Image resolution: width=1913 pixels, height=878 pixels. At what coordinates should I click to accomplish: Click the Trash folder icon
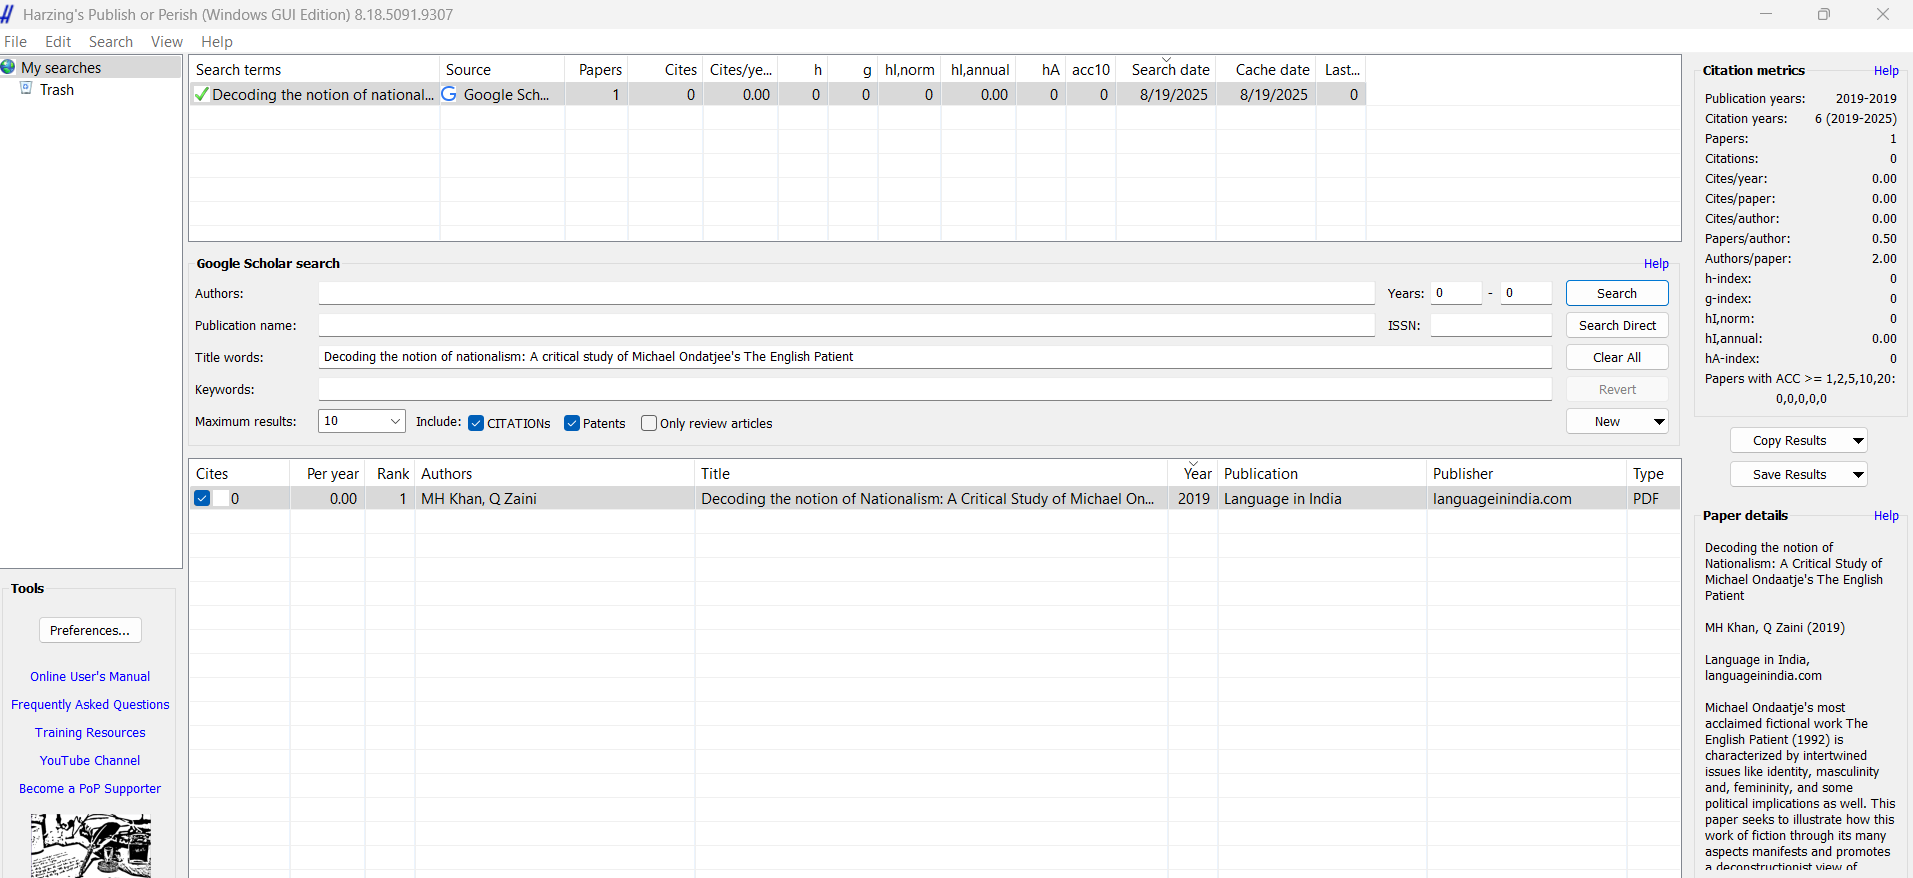click(27, 89)
